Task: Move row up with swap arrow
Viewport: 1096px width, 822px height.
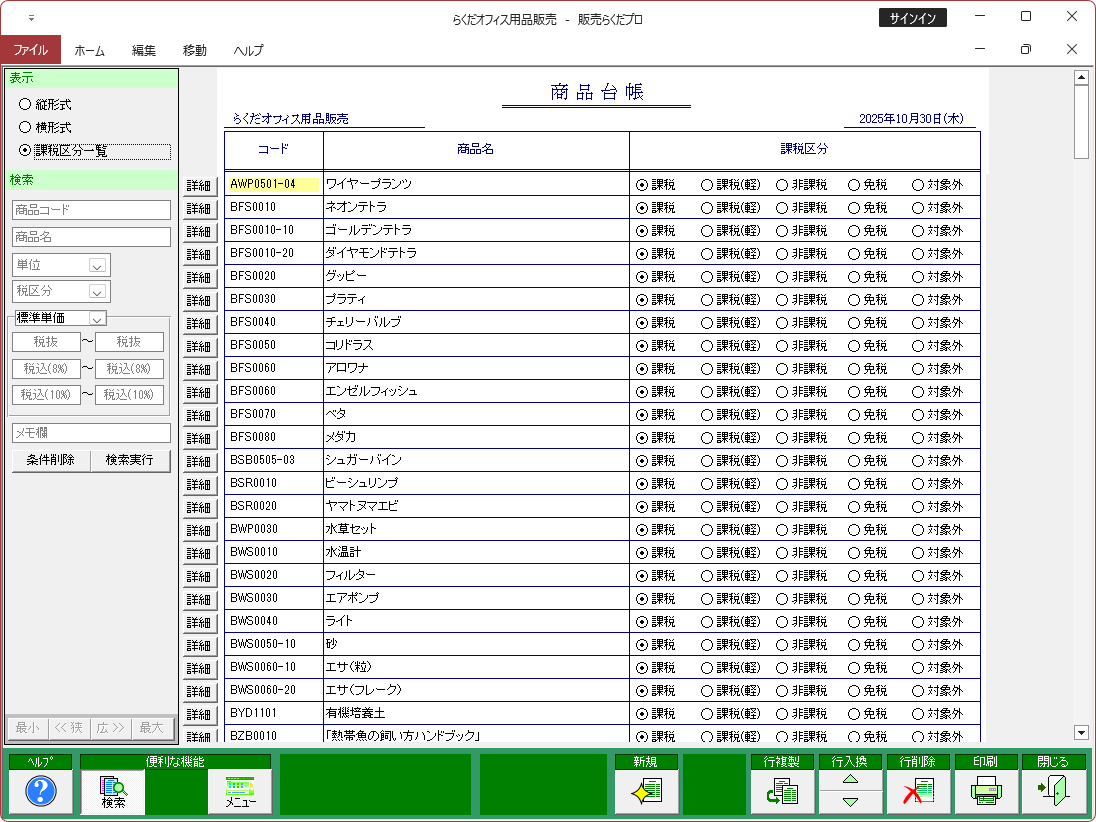Action: [850, 780]
